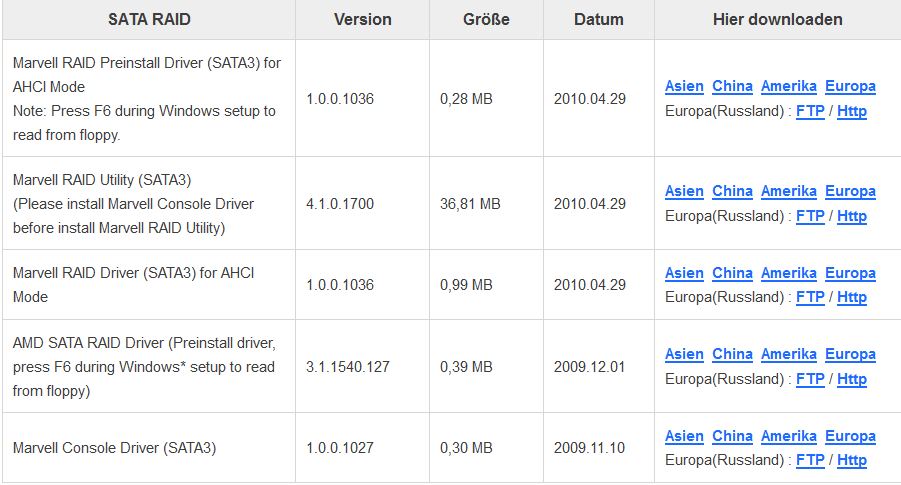Screen dimensions: 901x485
Task: Open Asien link for Marvell Console Driver
Action: coord(684,436)
